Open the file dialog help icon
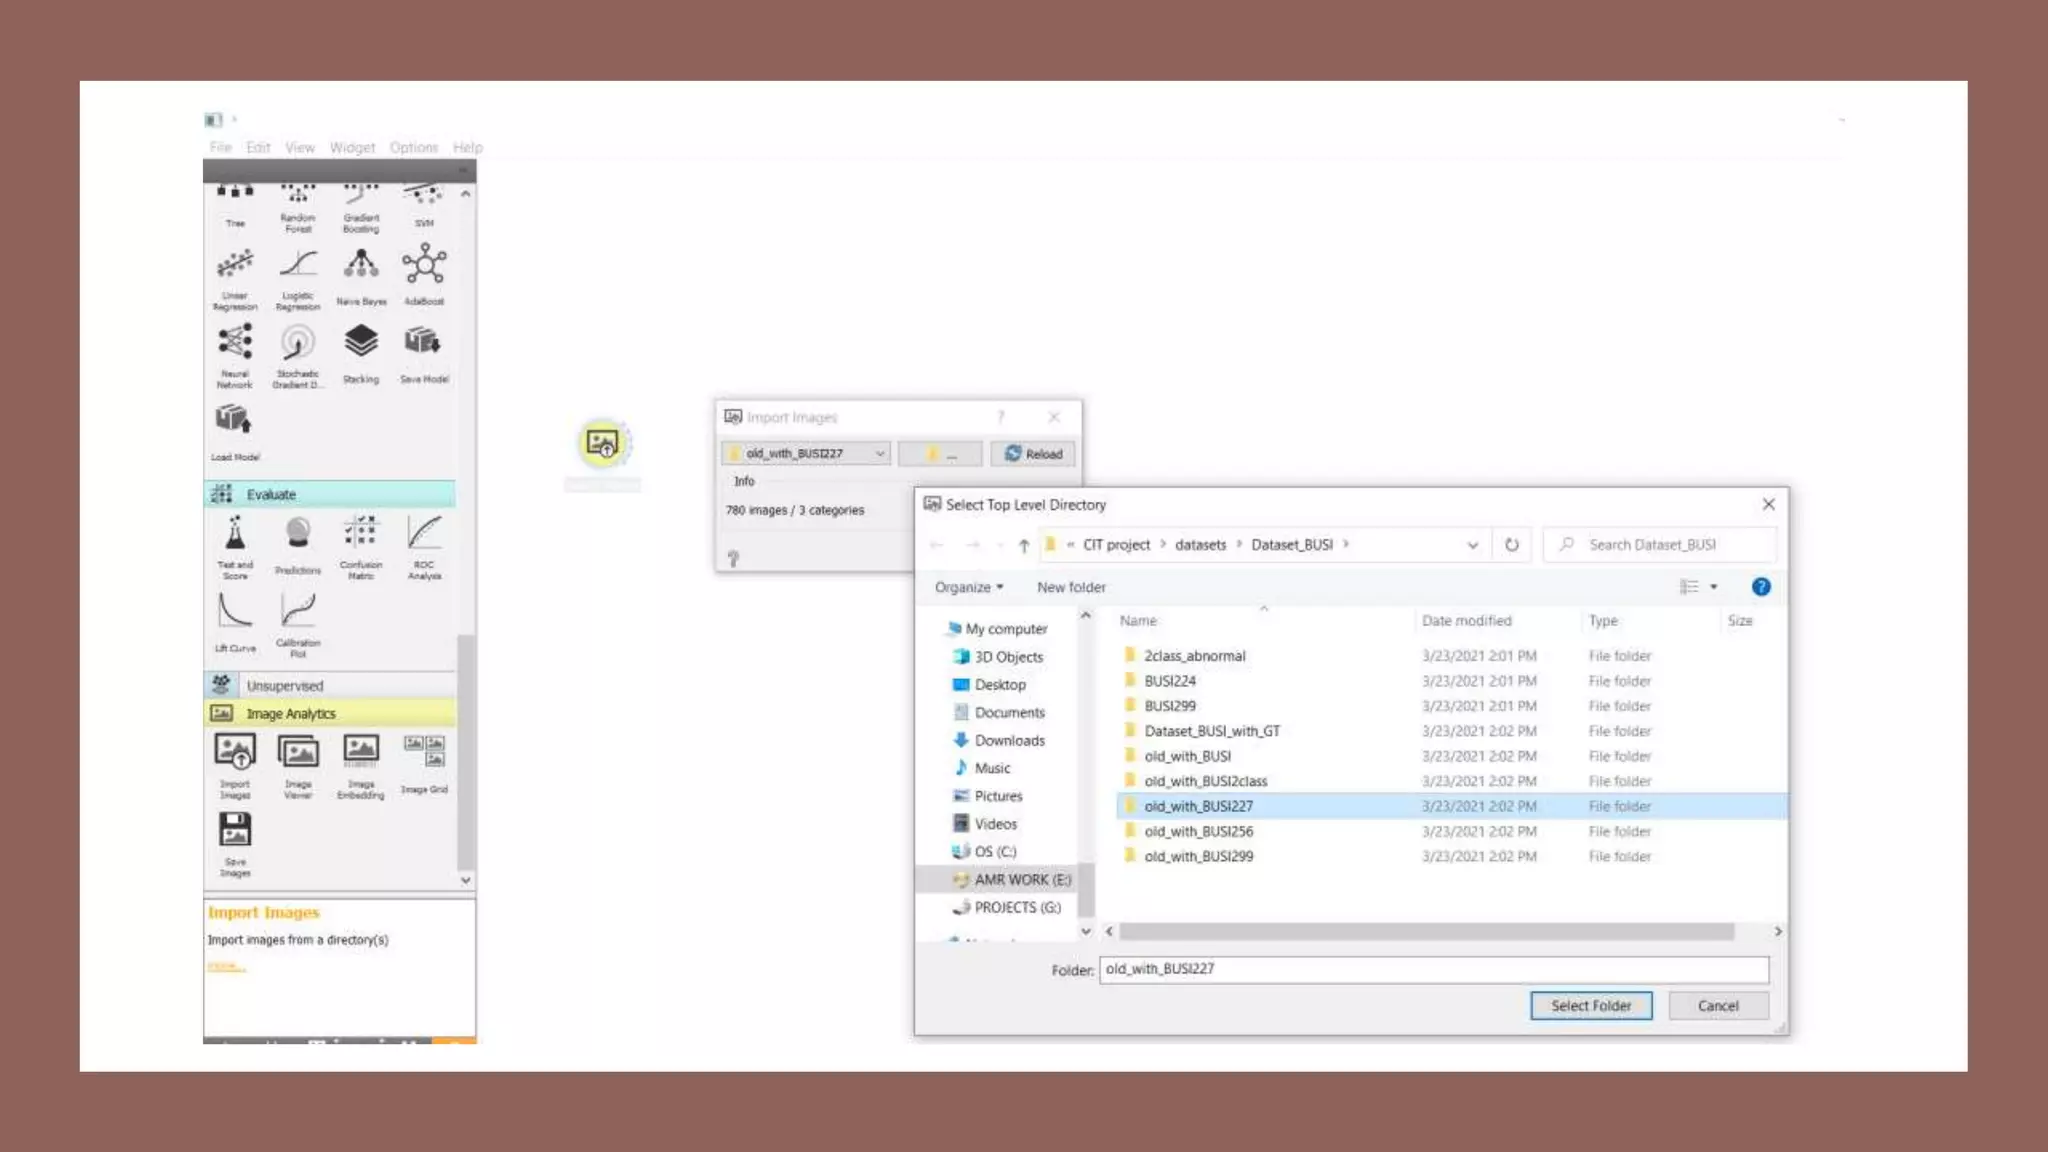The width and height of the screenshot is (2048, 1152). (x=1761, y=587)
